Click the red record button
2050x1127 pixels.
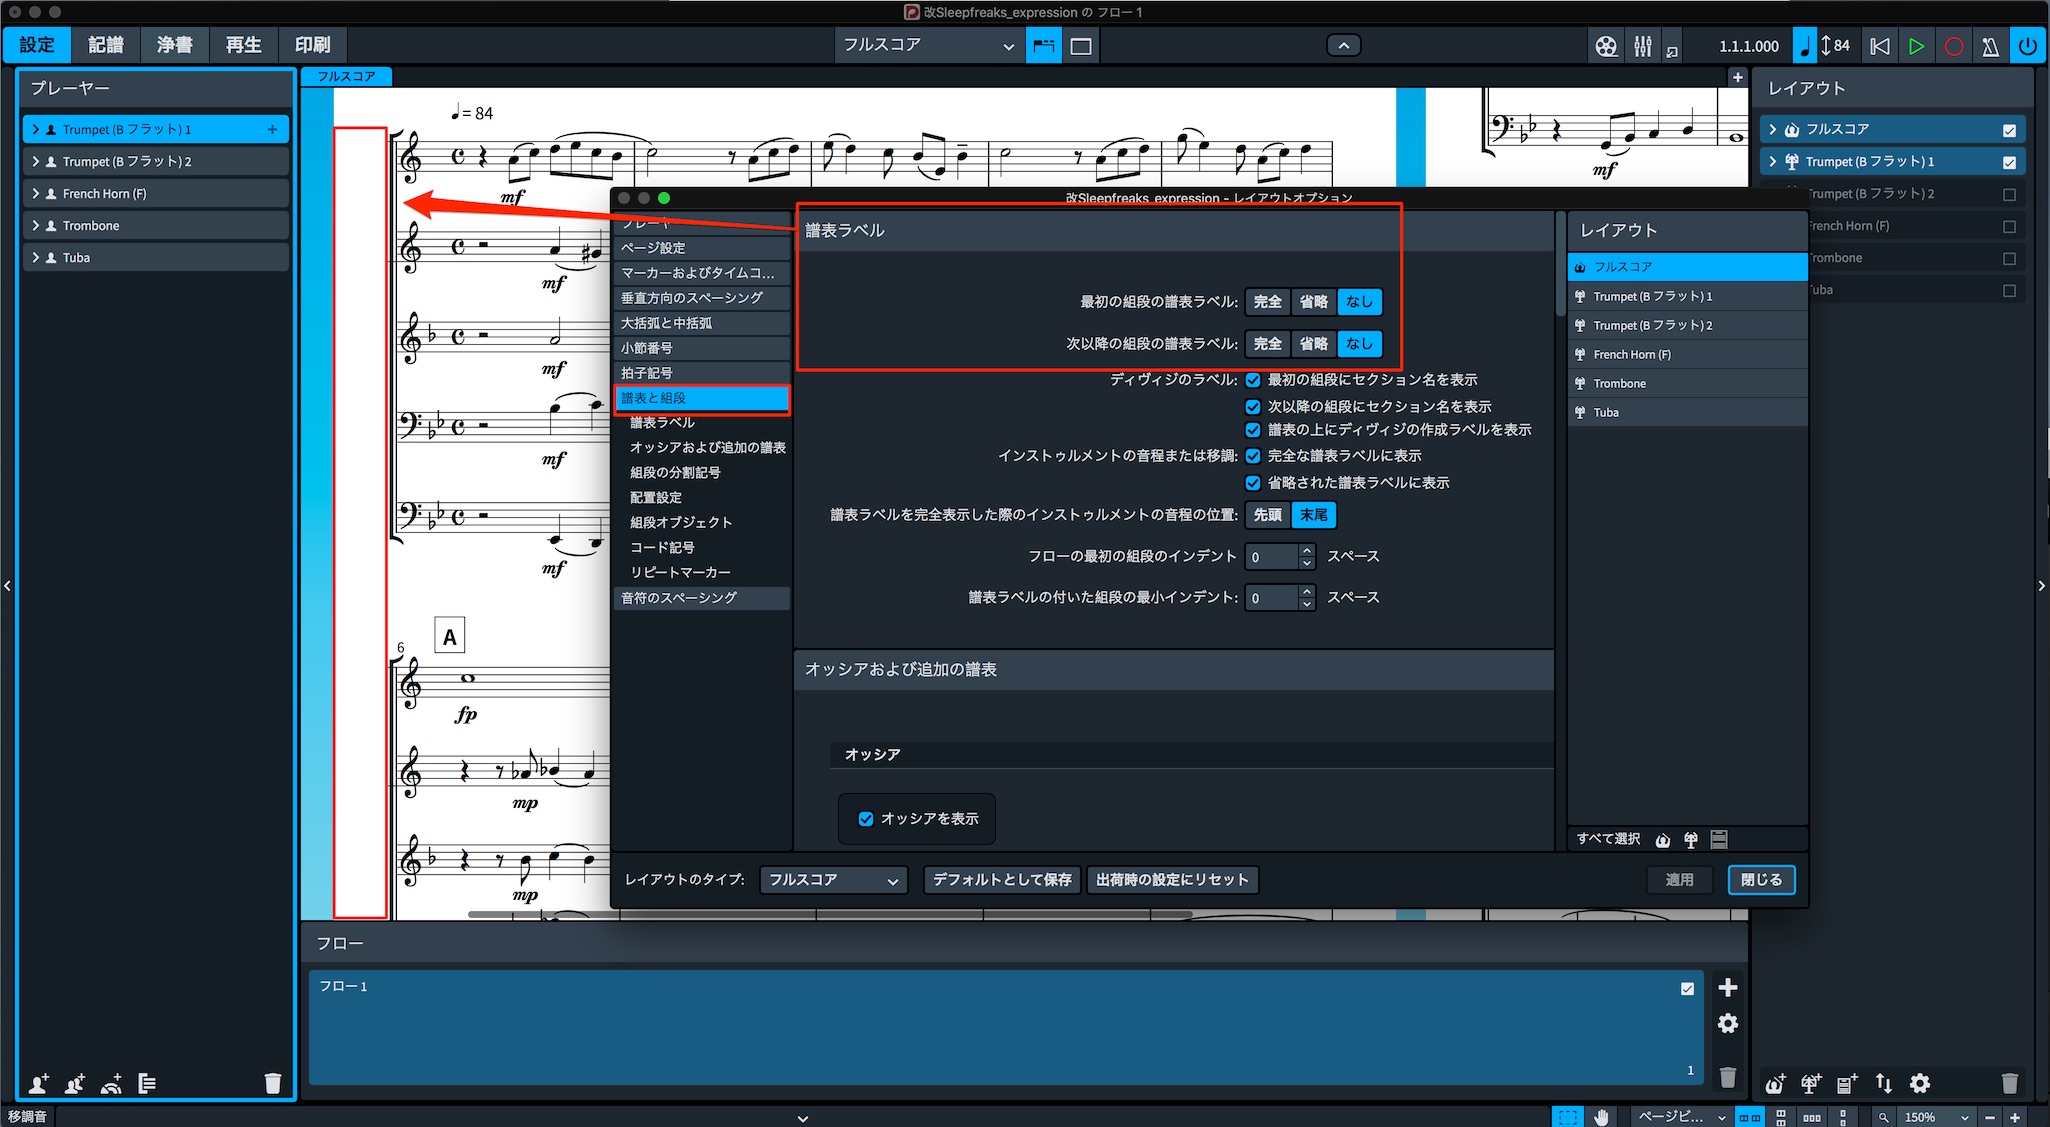(x=1953, y=46)
